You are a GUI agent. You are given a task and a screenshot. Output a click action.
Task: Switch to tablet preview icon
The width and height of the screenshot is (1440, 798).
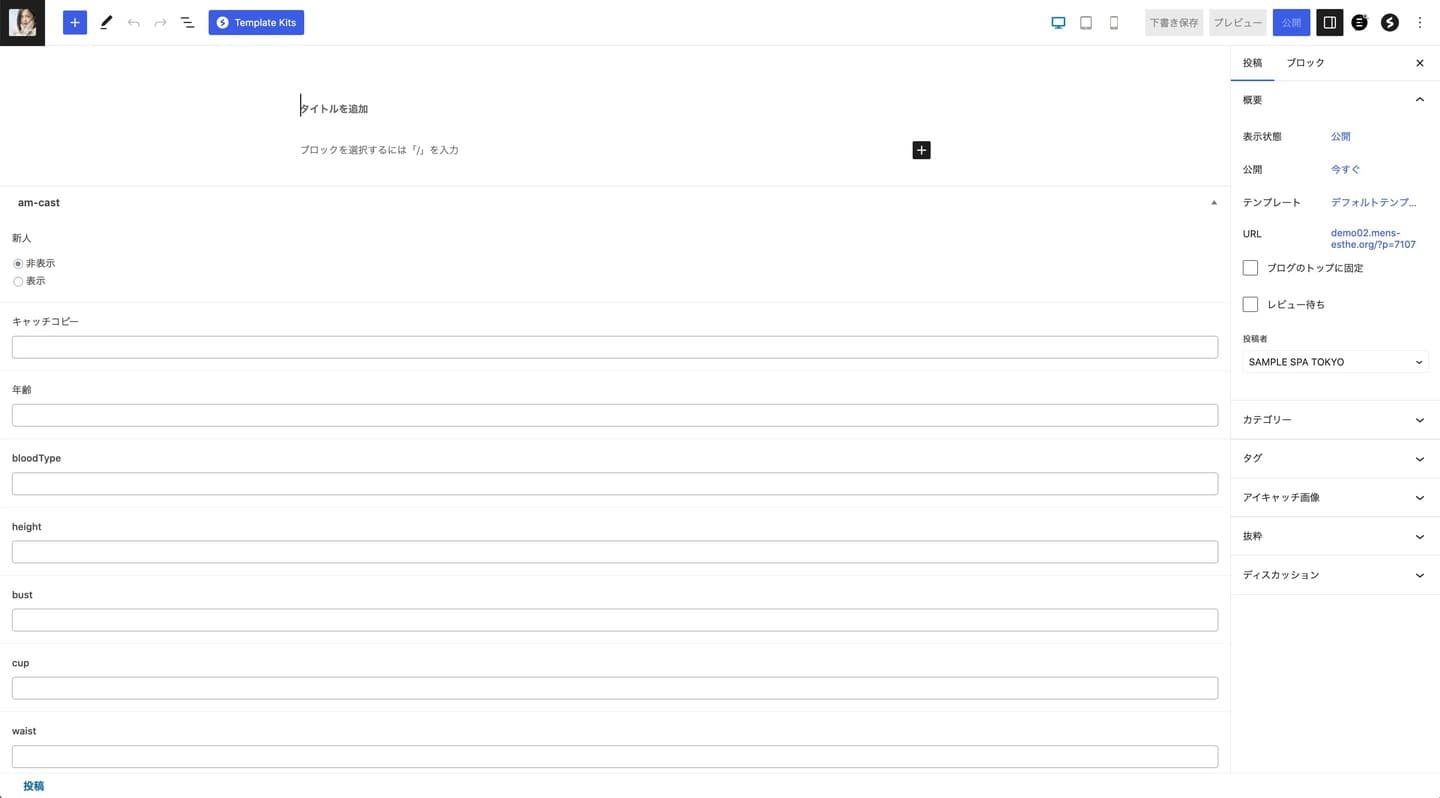point(1086,22)
